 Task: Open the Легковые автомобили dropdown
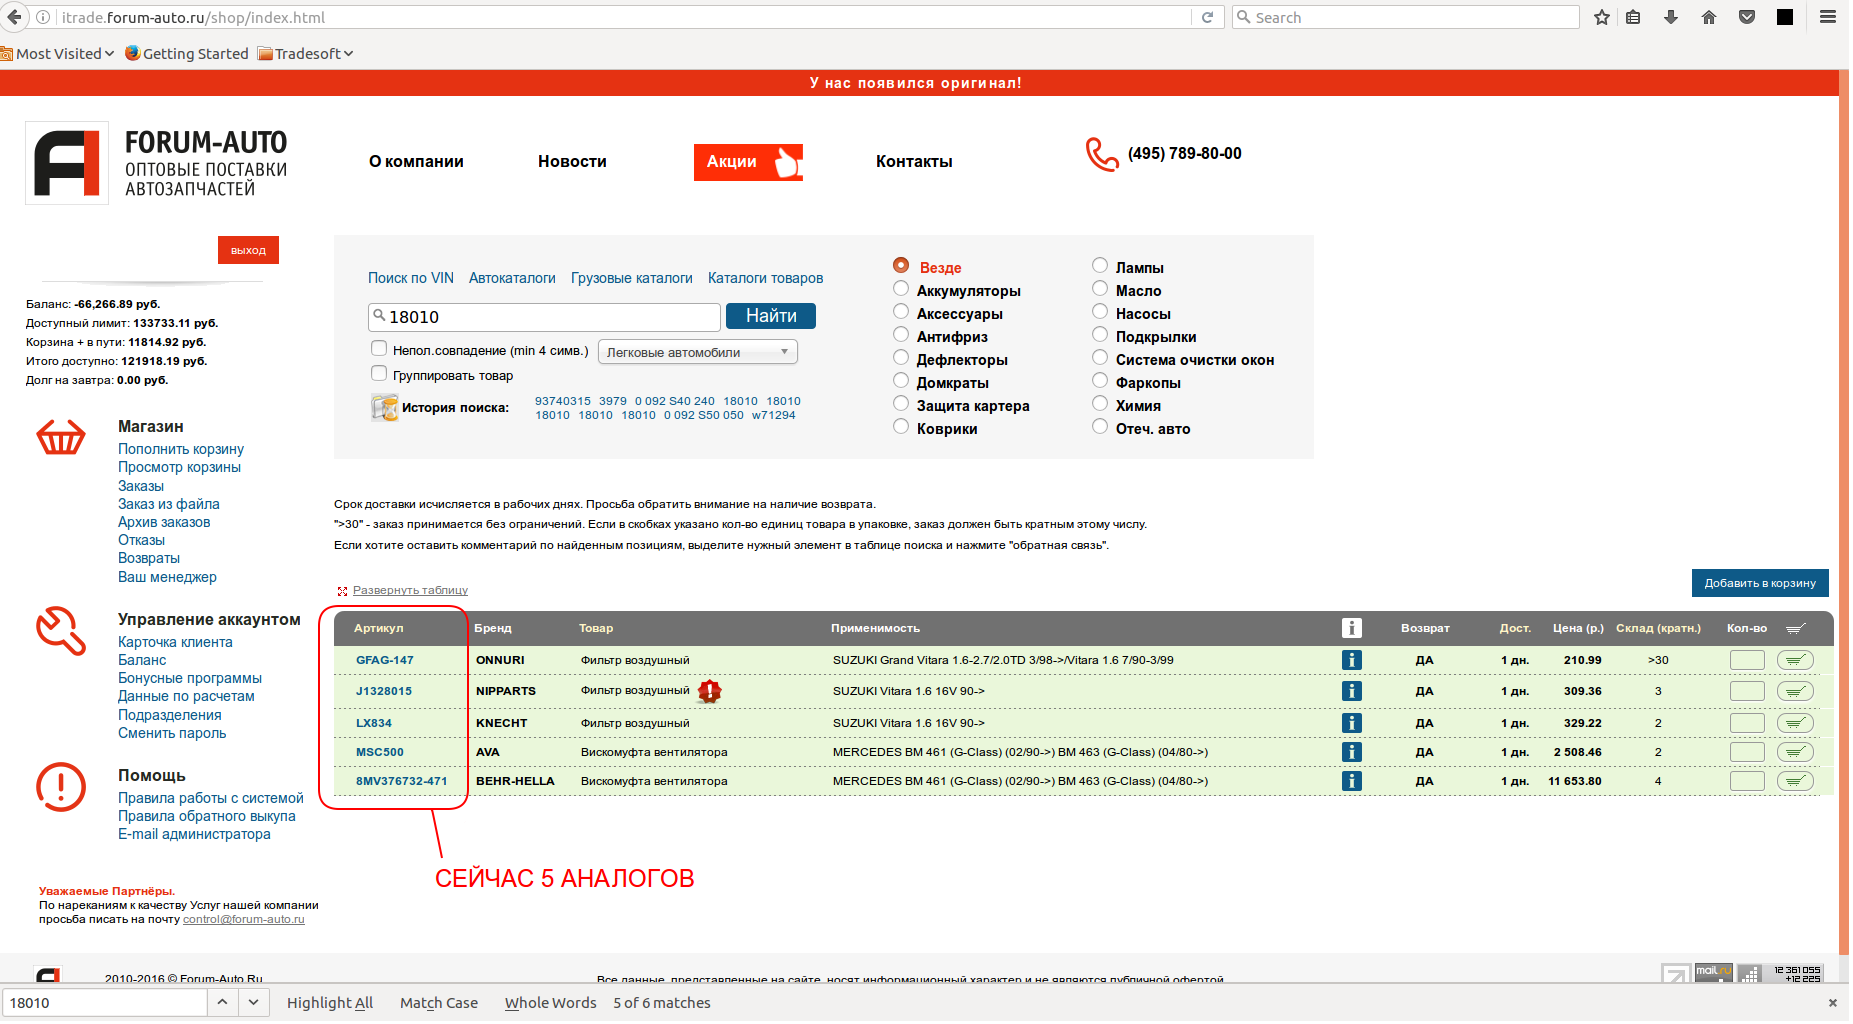[698, 352]
